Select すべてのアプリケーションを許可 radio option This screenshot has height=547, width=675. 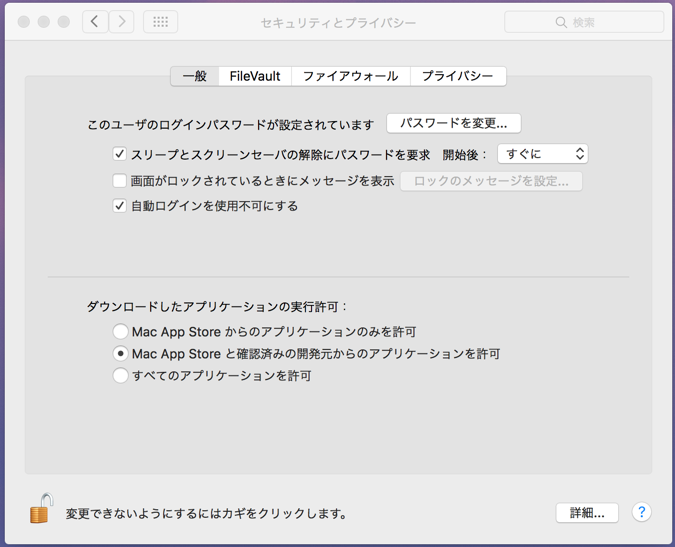[120, 375]
